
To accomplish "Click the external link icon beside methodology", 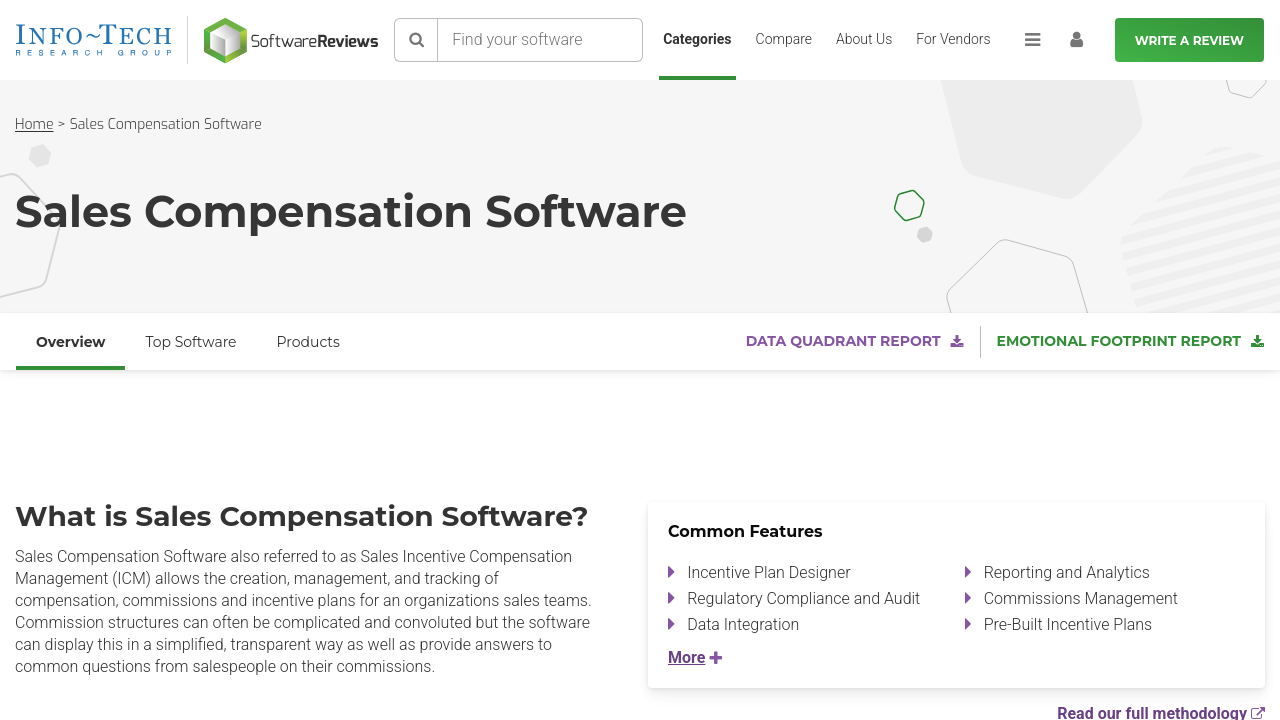I will click(1258, 713).
